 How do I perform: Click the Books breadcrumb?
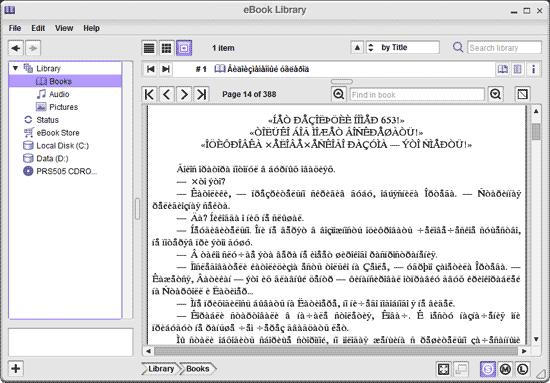point(198,369)
